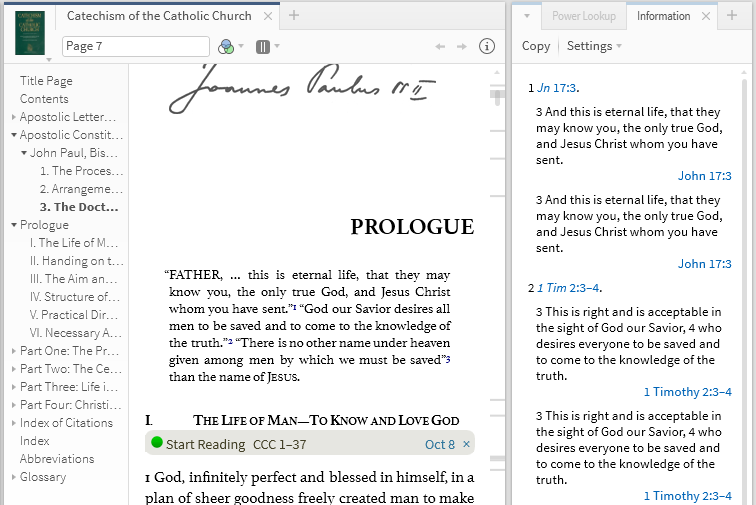
Task: Expand Part Two in contents
Action: point(14,369)
